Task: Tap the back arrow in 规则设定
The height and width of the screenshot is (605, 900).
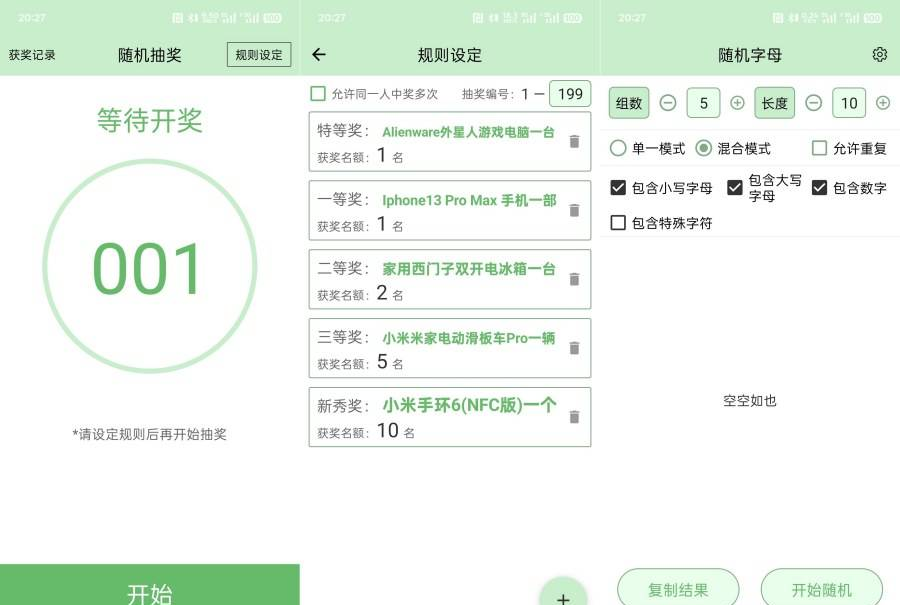Action: [x=319, y=55]
